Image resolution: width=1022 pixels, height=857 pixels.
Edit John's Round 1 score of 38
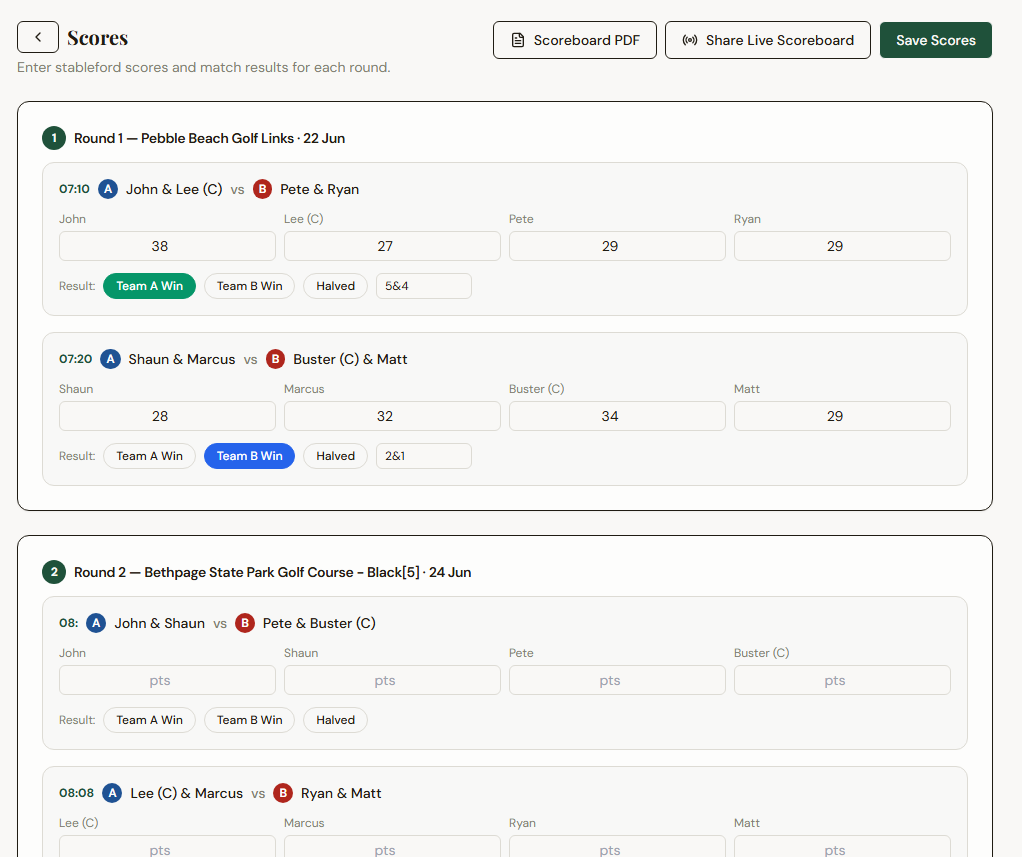coord(168,246)
